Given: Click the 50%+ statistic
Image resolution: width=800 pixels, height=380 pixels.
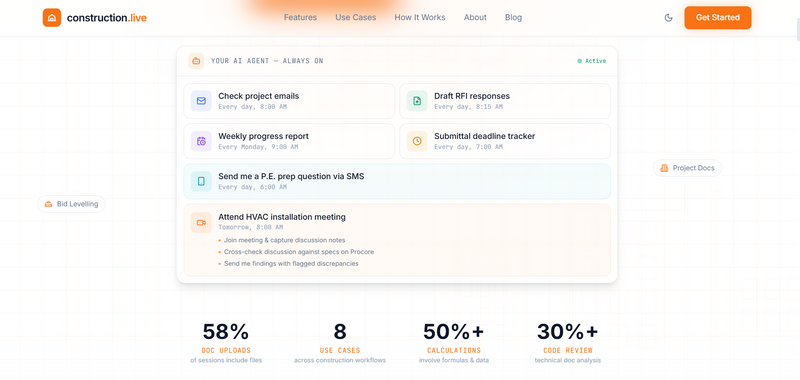Looking at the screenshot, I should pyautogui.click(x=454, y=332).
